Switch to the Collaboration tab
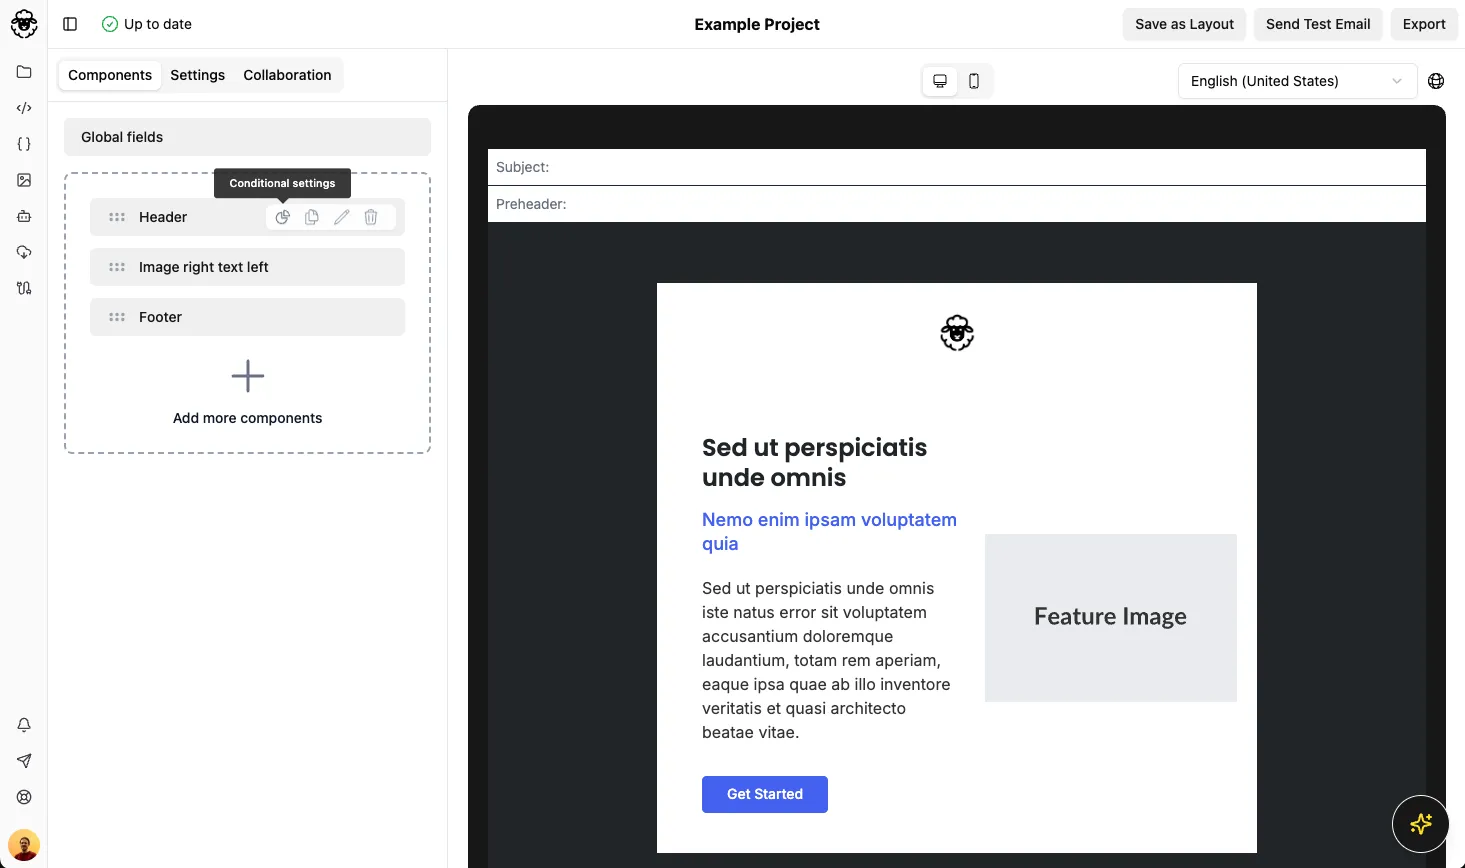 click(287, 75)
